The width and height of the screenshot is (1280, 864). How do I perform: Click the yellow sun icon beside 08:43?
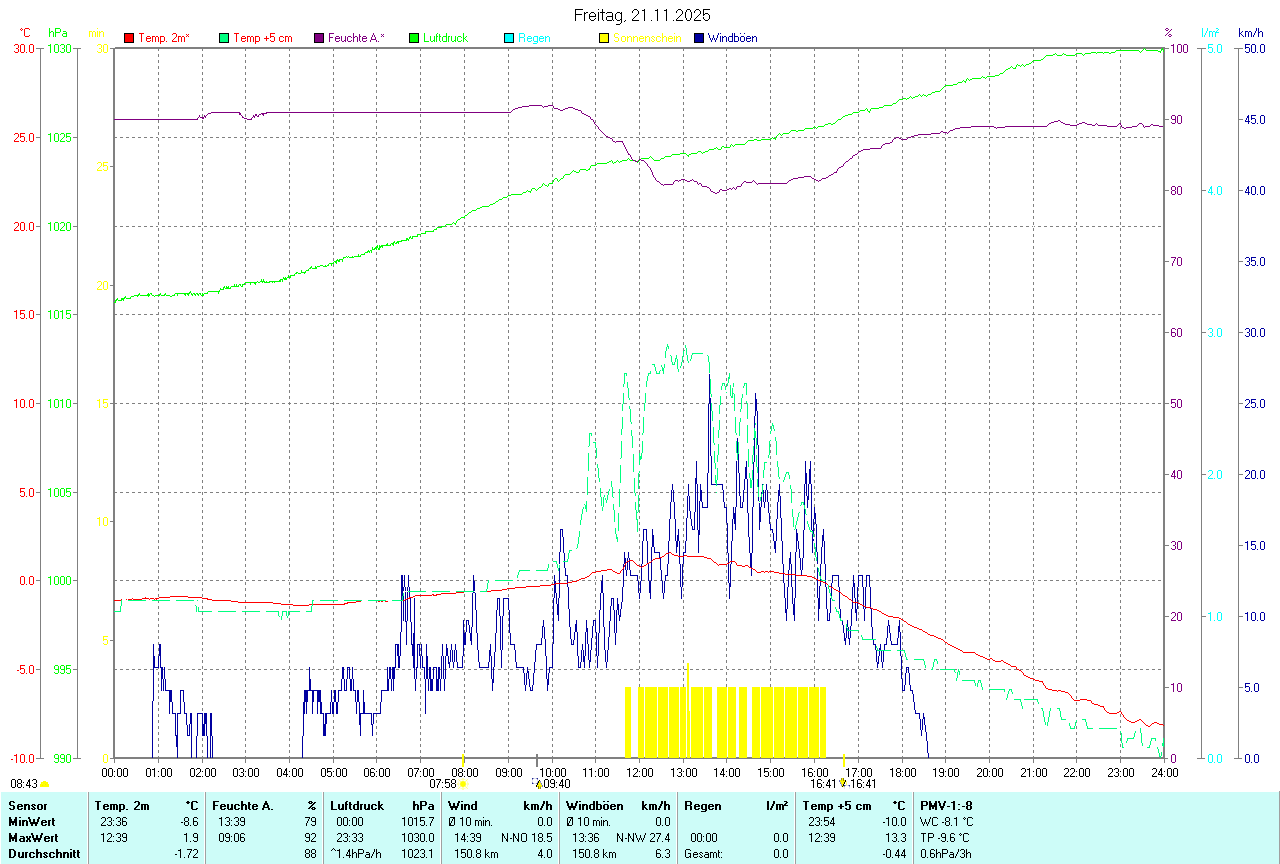pyautogui.click(x=44, y=785)
